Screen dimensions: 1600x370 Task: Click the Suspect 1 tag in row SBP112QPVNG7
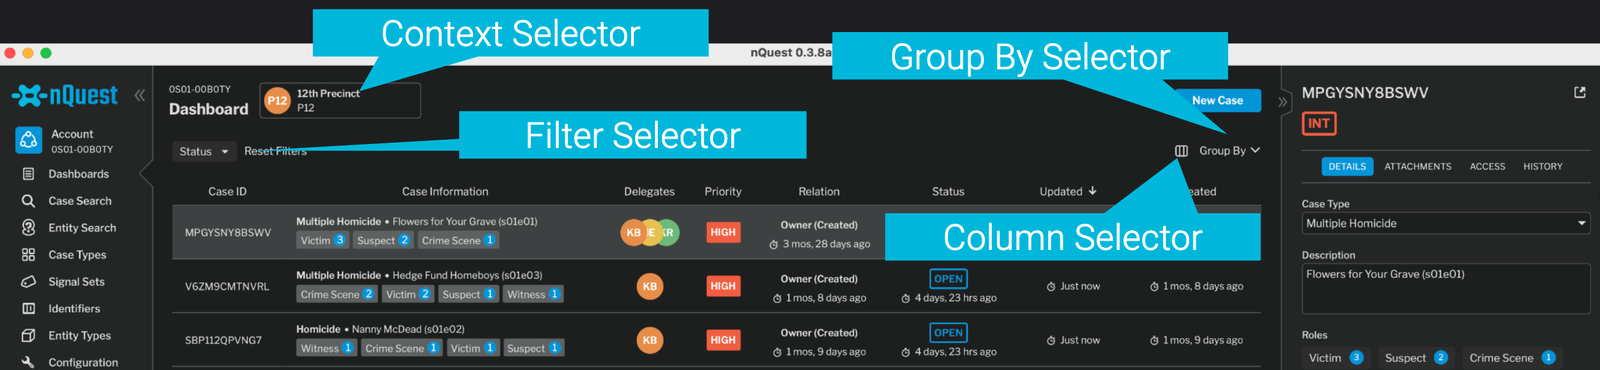(x=533, y=348)
